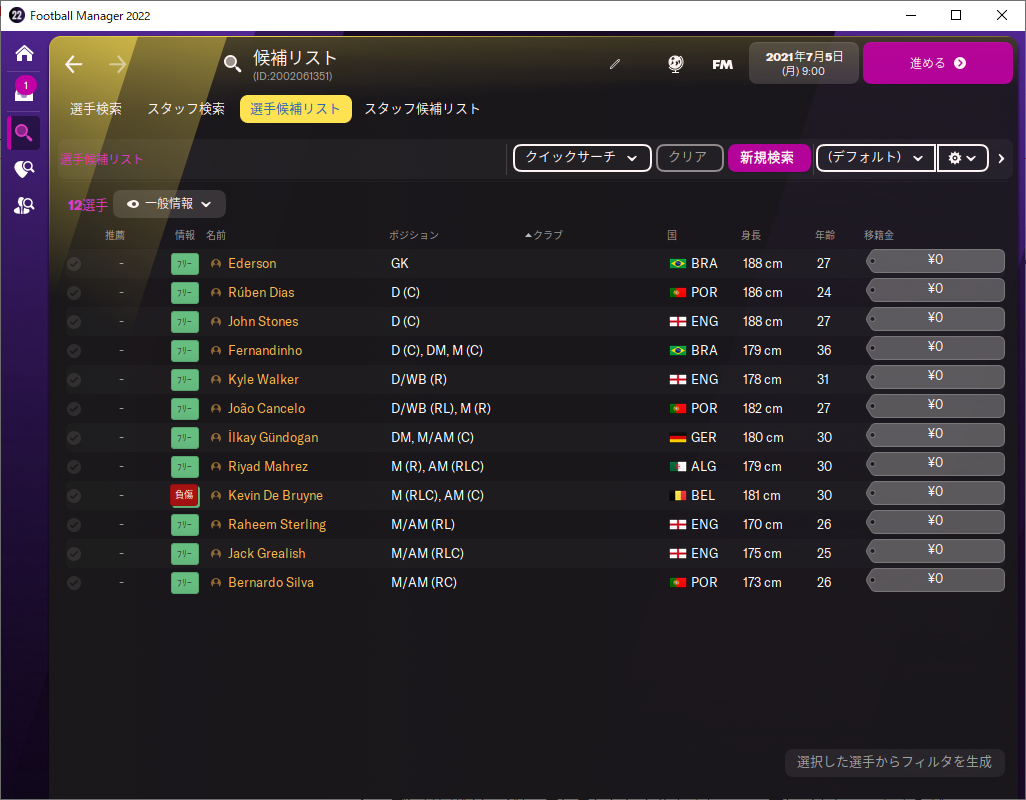Open the Raheem Sterling player link
The image size is (1026, 800).
pos(277,525)
